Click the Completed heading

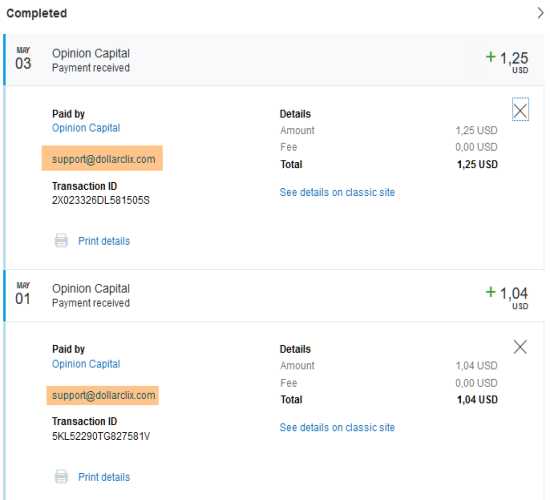pos(37,13)
